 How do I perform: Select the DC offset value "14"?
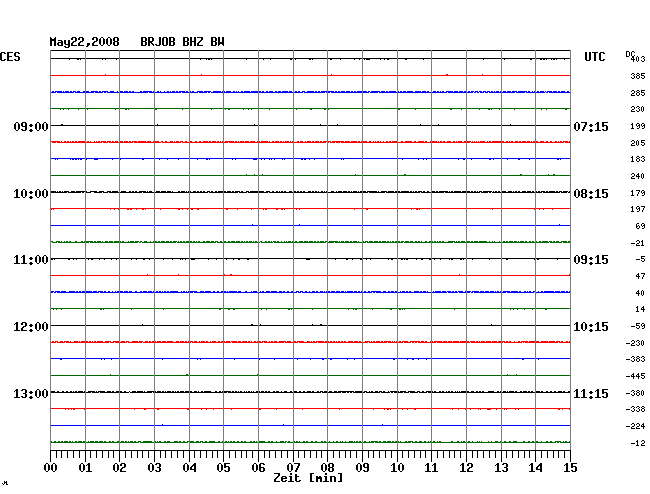point(640,309)
